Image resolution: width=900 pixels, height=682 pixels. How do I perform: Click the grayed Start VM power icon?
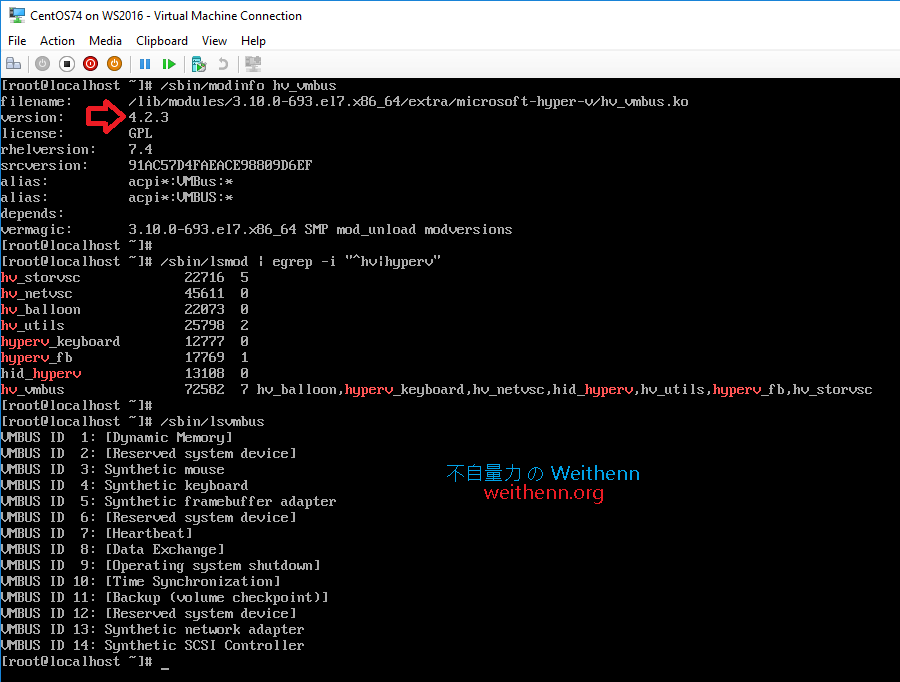coord(42,63)
